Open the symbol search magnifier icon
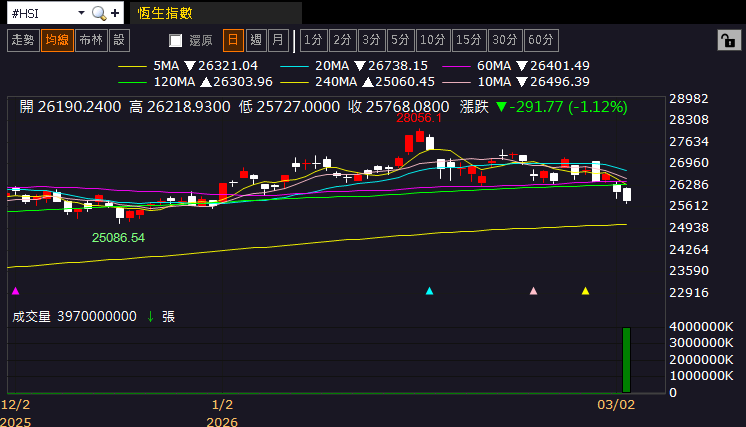Screen dimensions: 746x427 [99, 13]
